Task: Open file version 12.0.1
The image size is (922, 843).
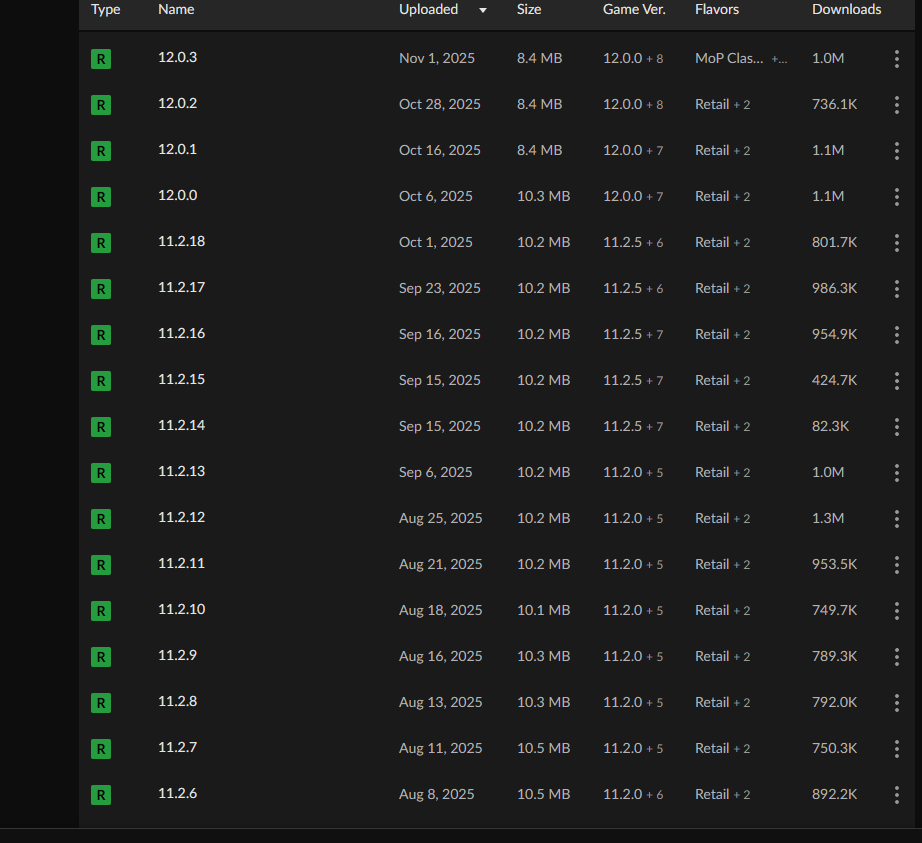Action: (x=178, y=149)
